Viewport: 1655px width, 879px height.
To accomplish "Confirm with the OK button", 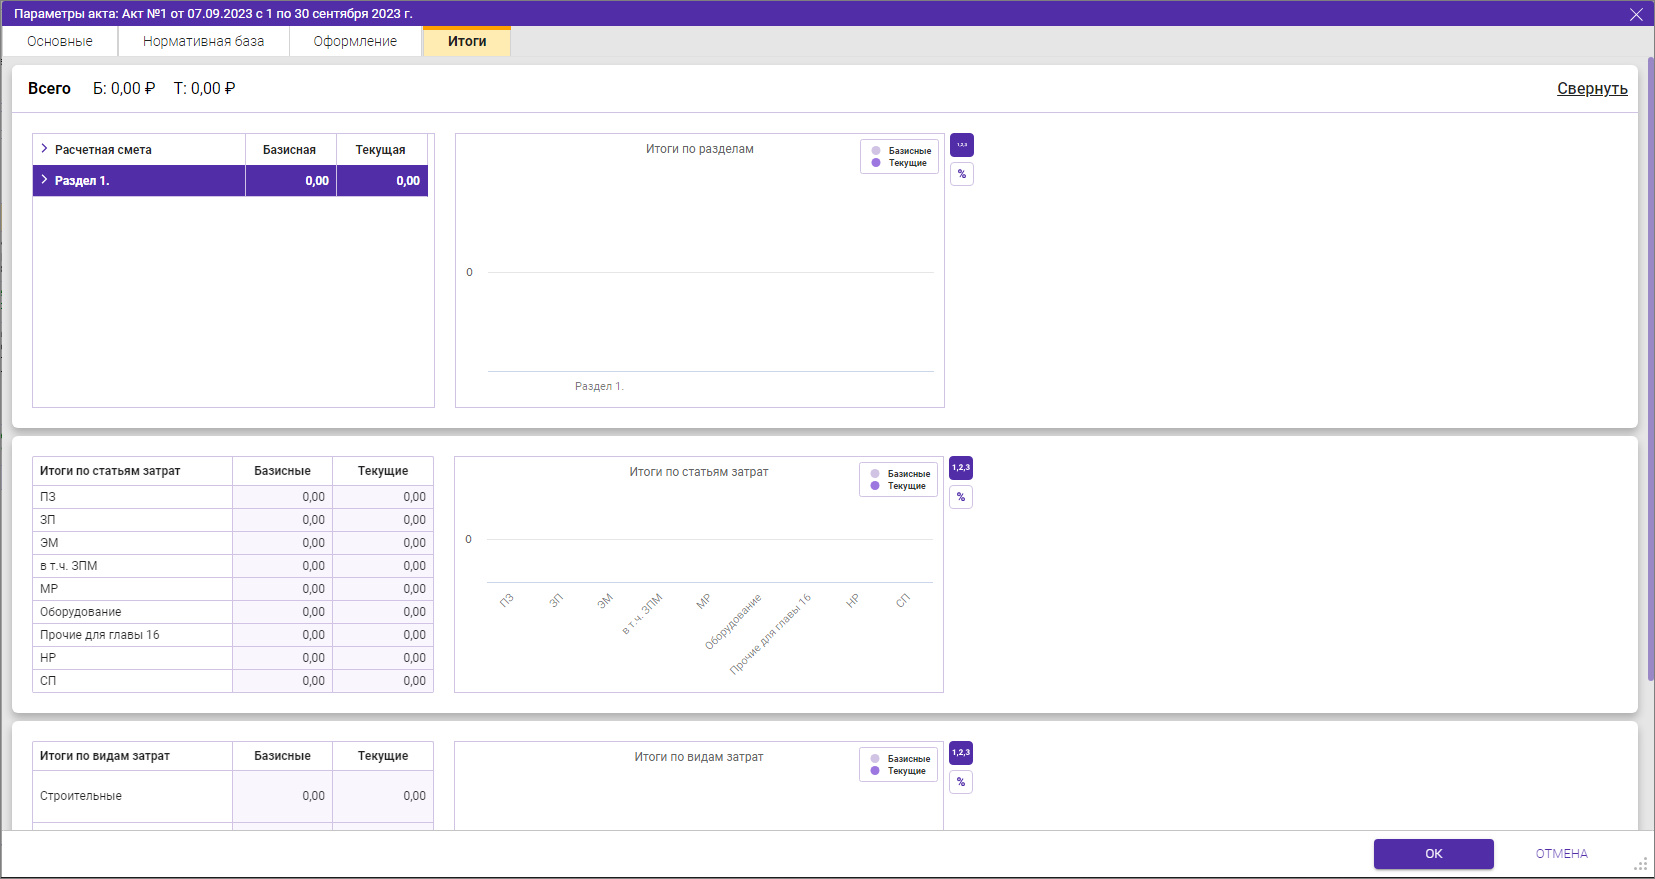I will [x=1433, y=854].
